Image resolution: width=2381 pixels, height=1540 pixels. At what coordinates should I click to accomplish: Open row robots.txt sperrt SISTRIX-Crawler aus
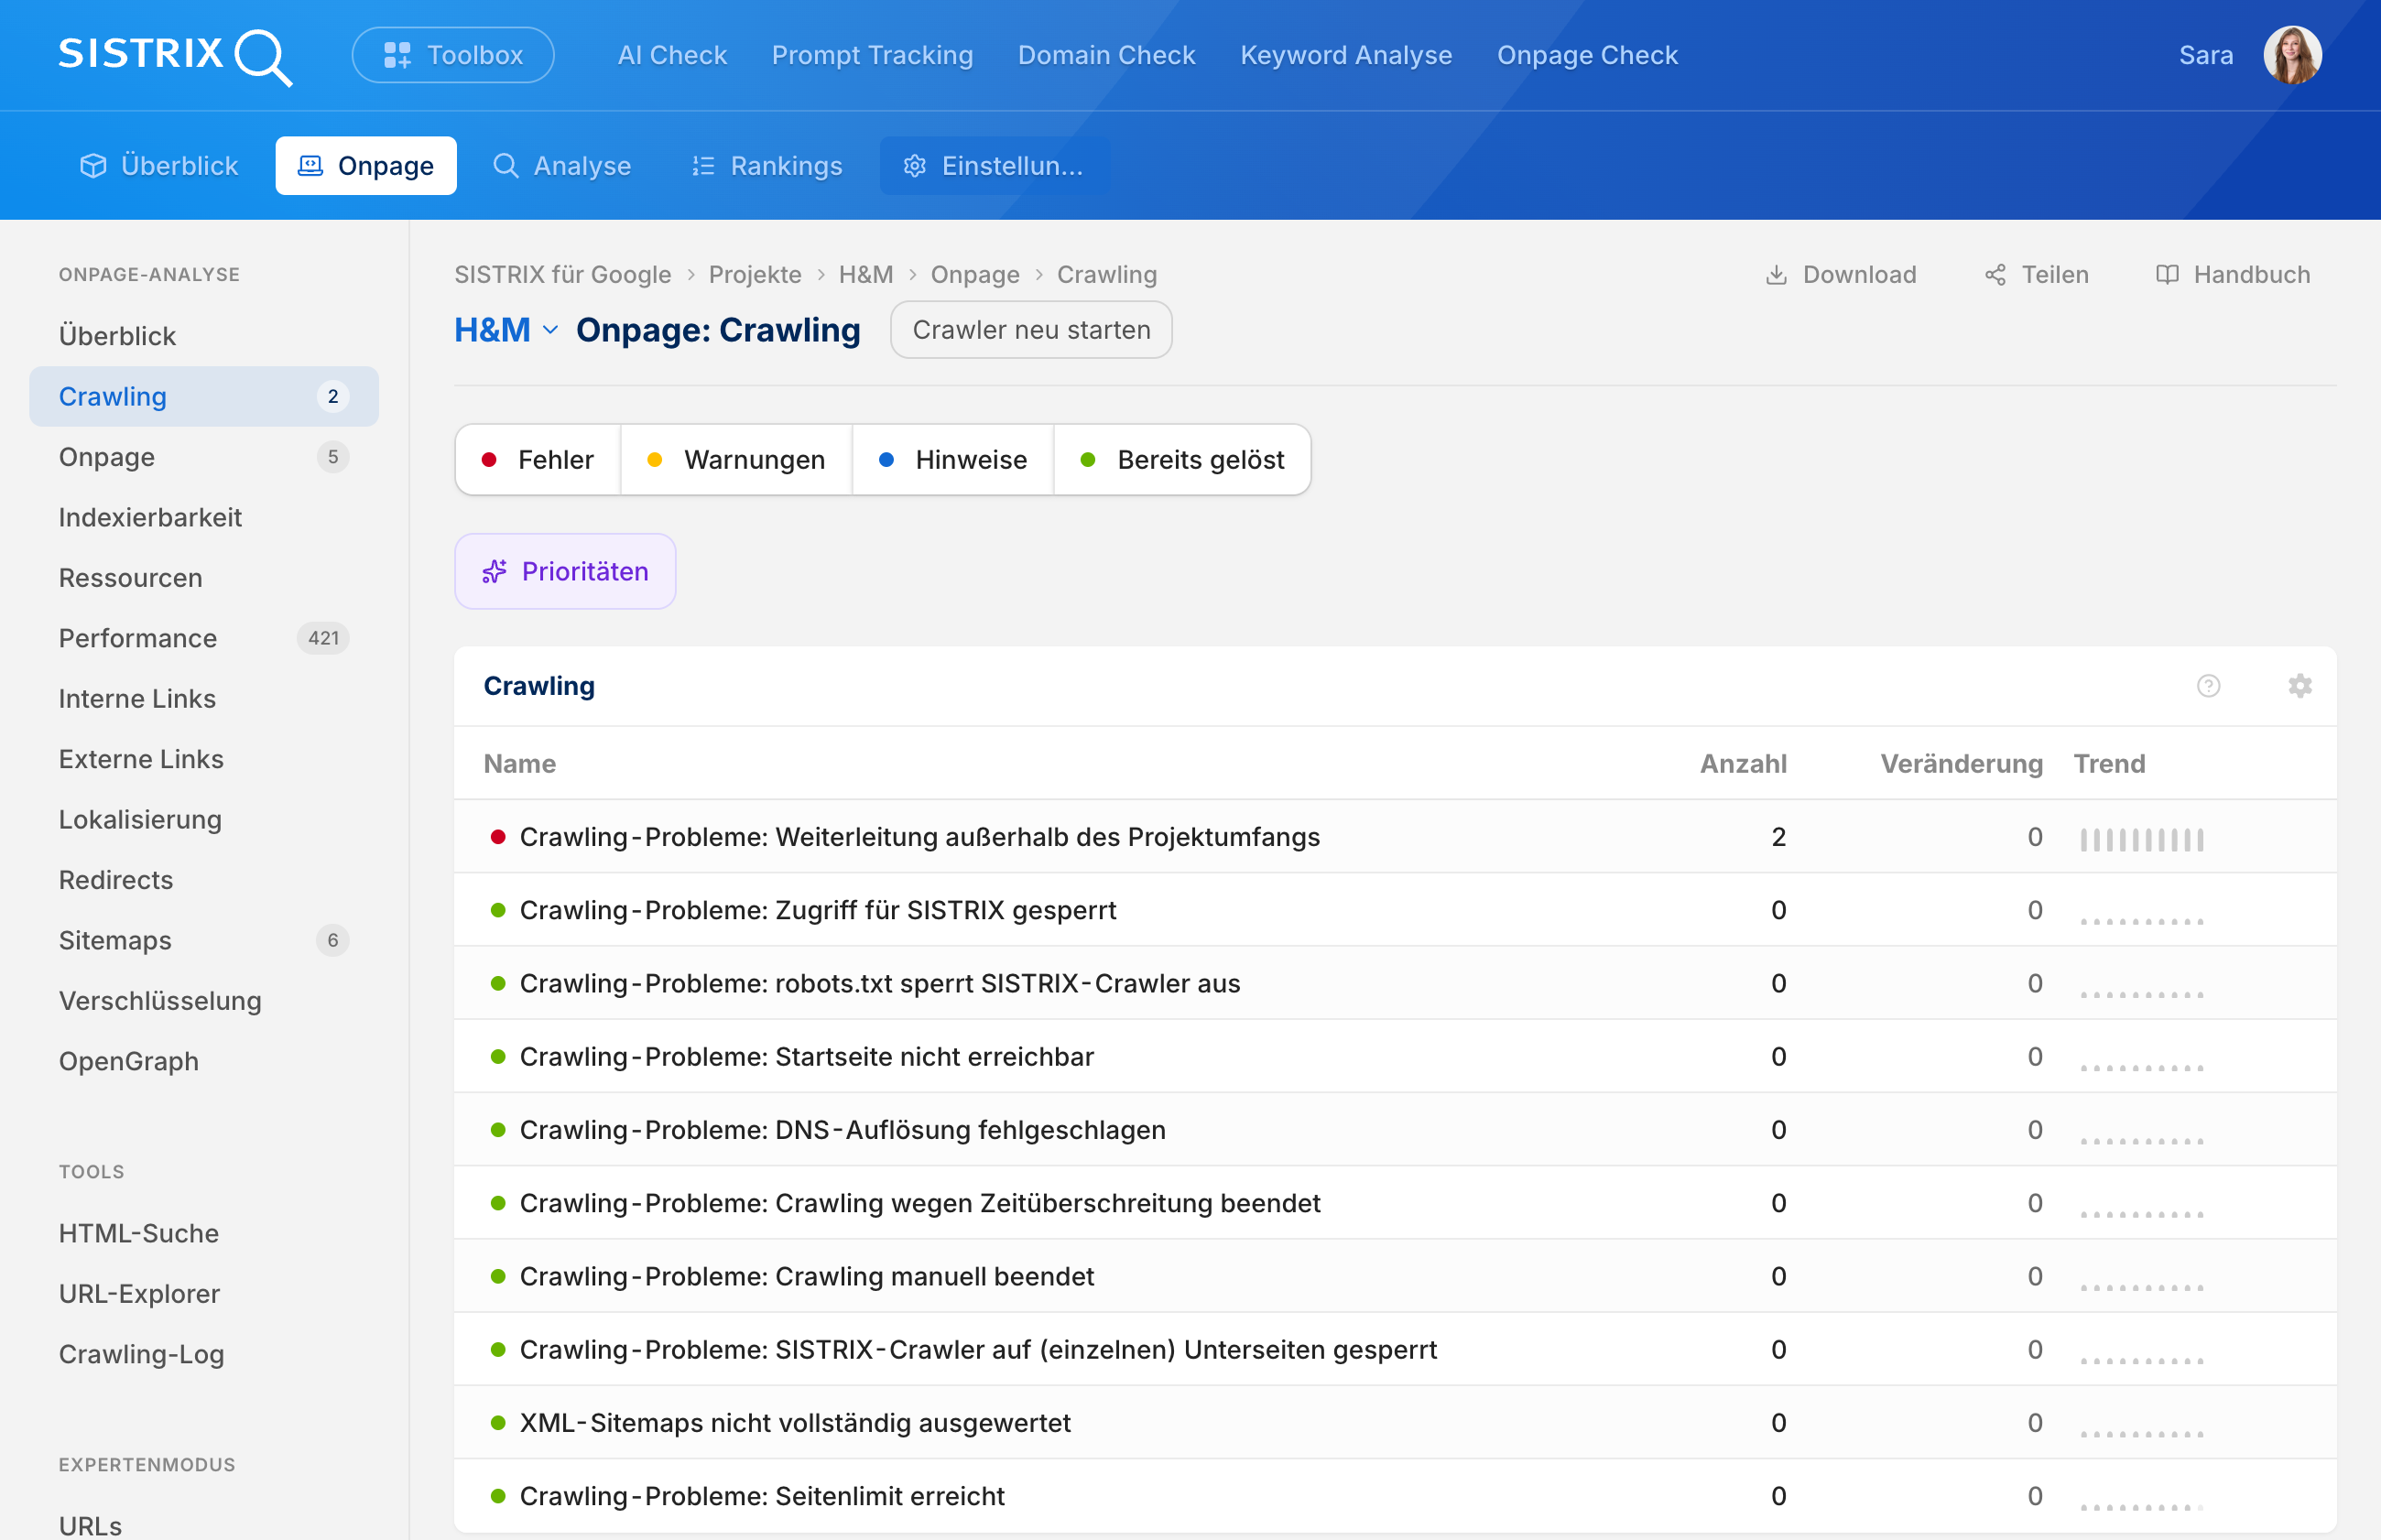click(x=1395, y=983)
